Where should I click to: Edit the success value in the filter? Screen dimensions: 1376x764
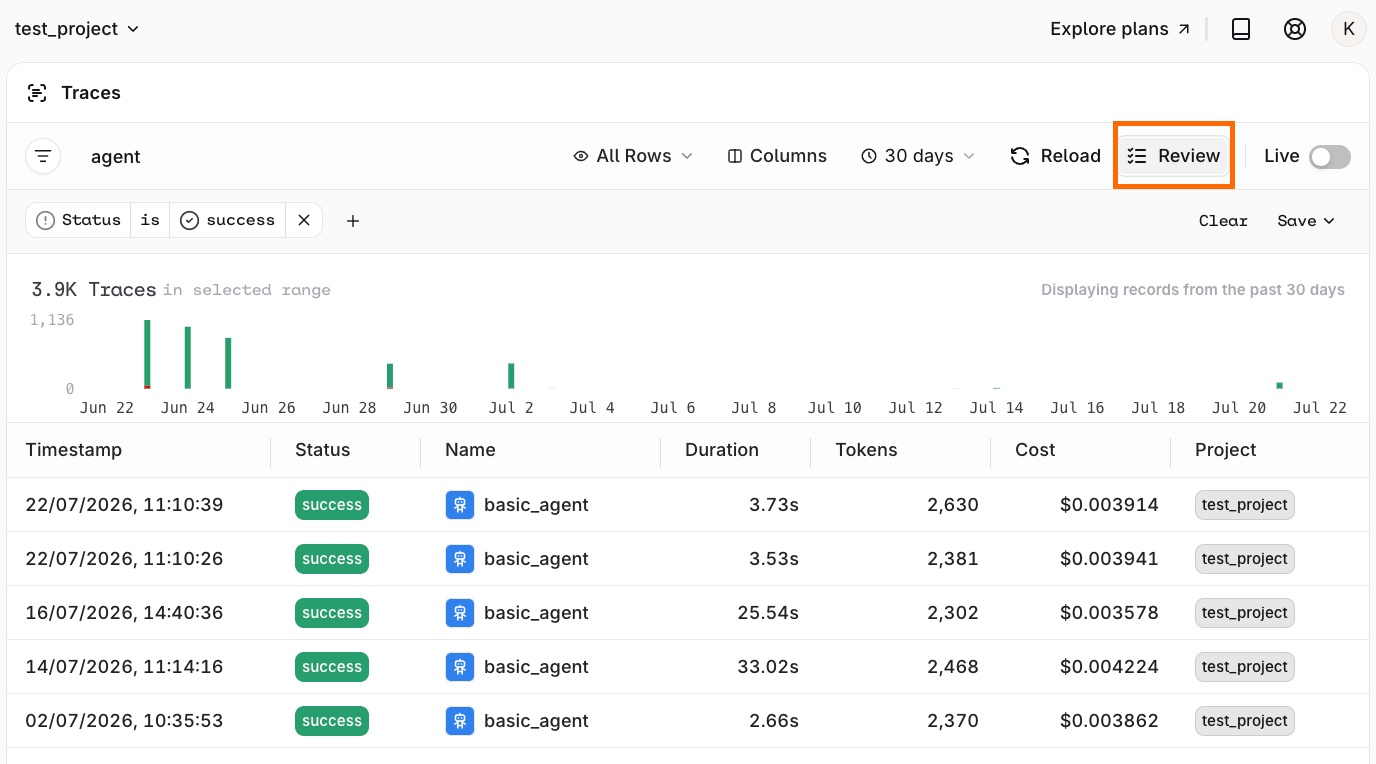(x=228, y=220)
